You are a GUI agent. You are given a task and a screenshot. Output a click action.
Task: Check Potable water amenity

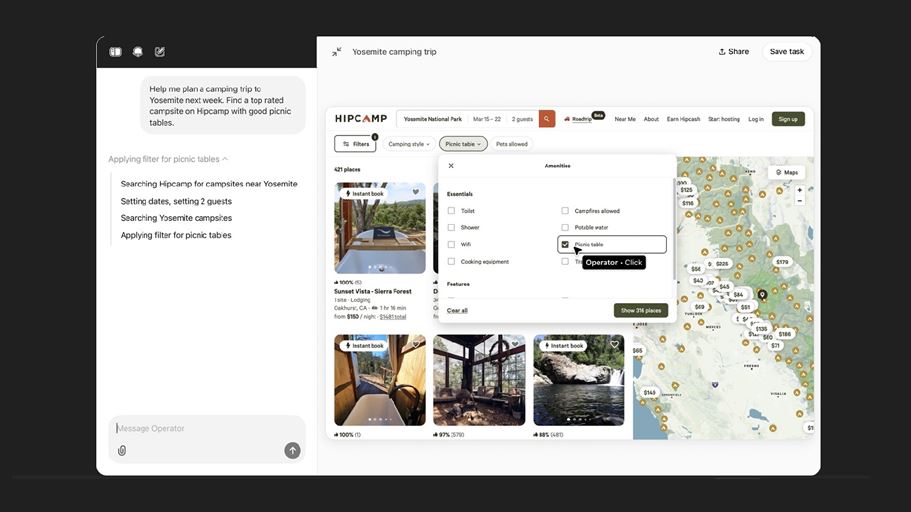[x=565, y=227]
